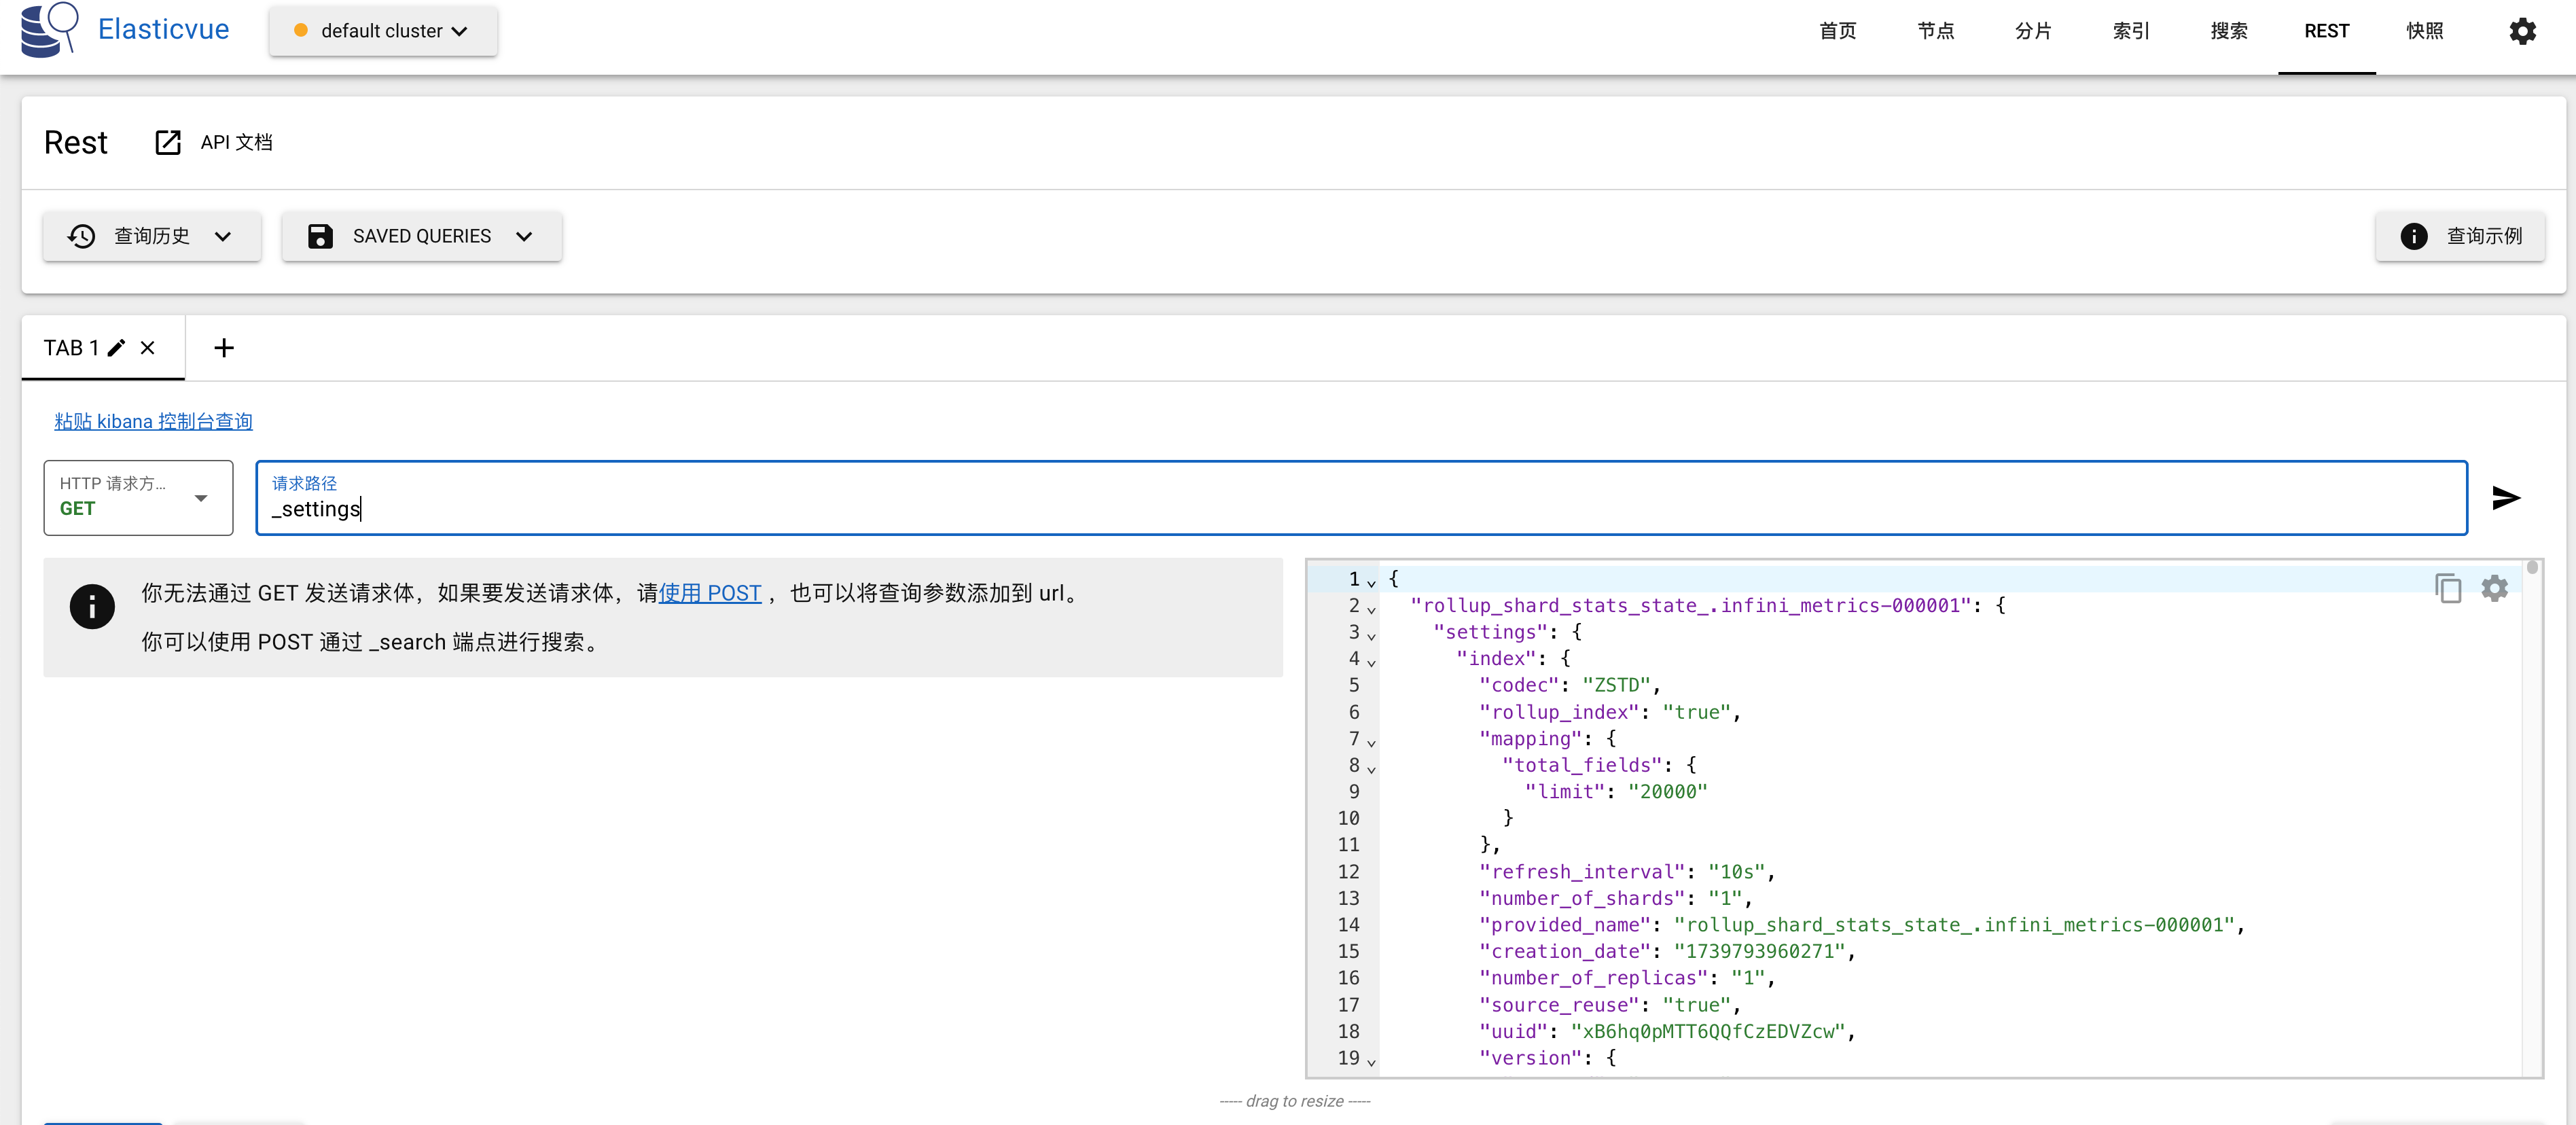This screenshot has height=1125, width=2576.
Task: Focus the 请求路径 input field
Action: 1361,498
